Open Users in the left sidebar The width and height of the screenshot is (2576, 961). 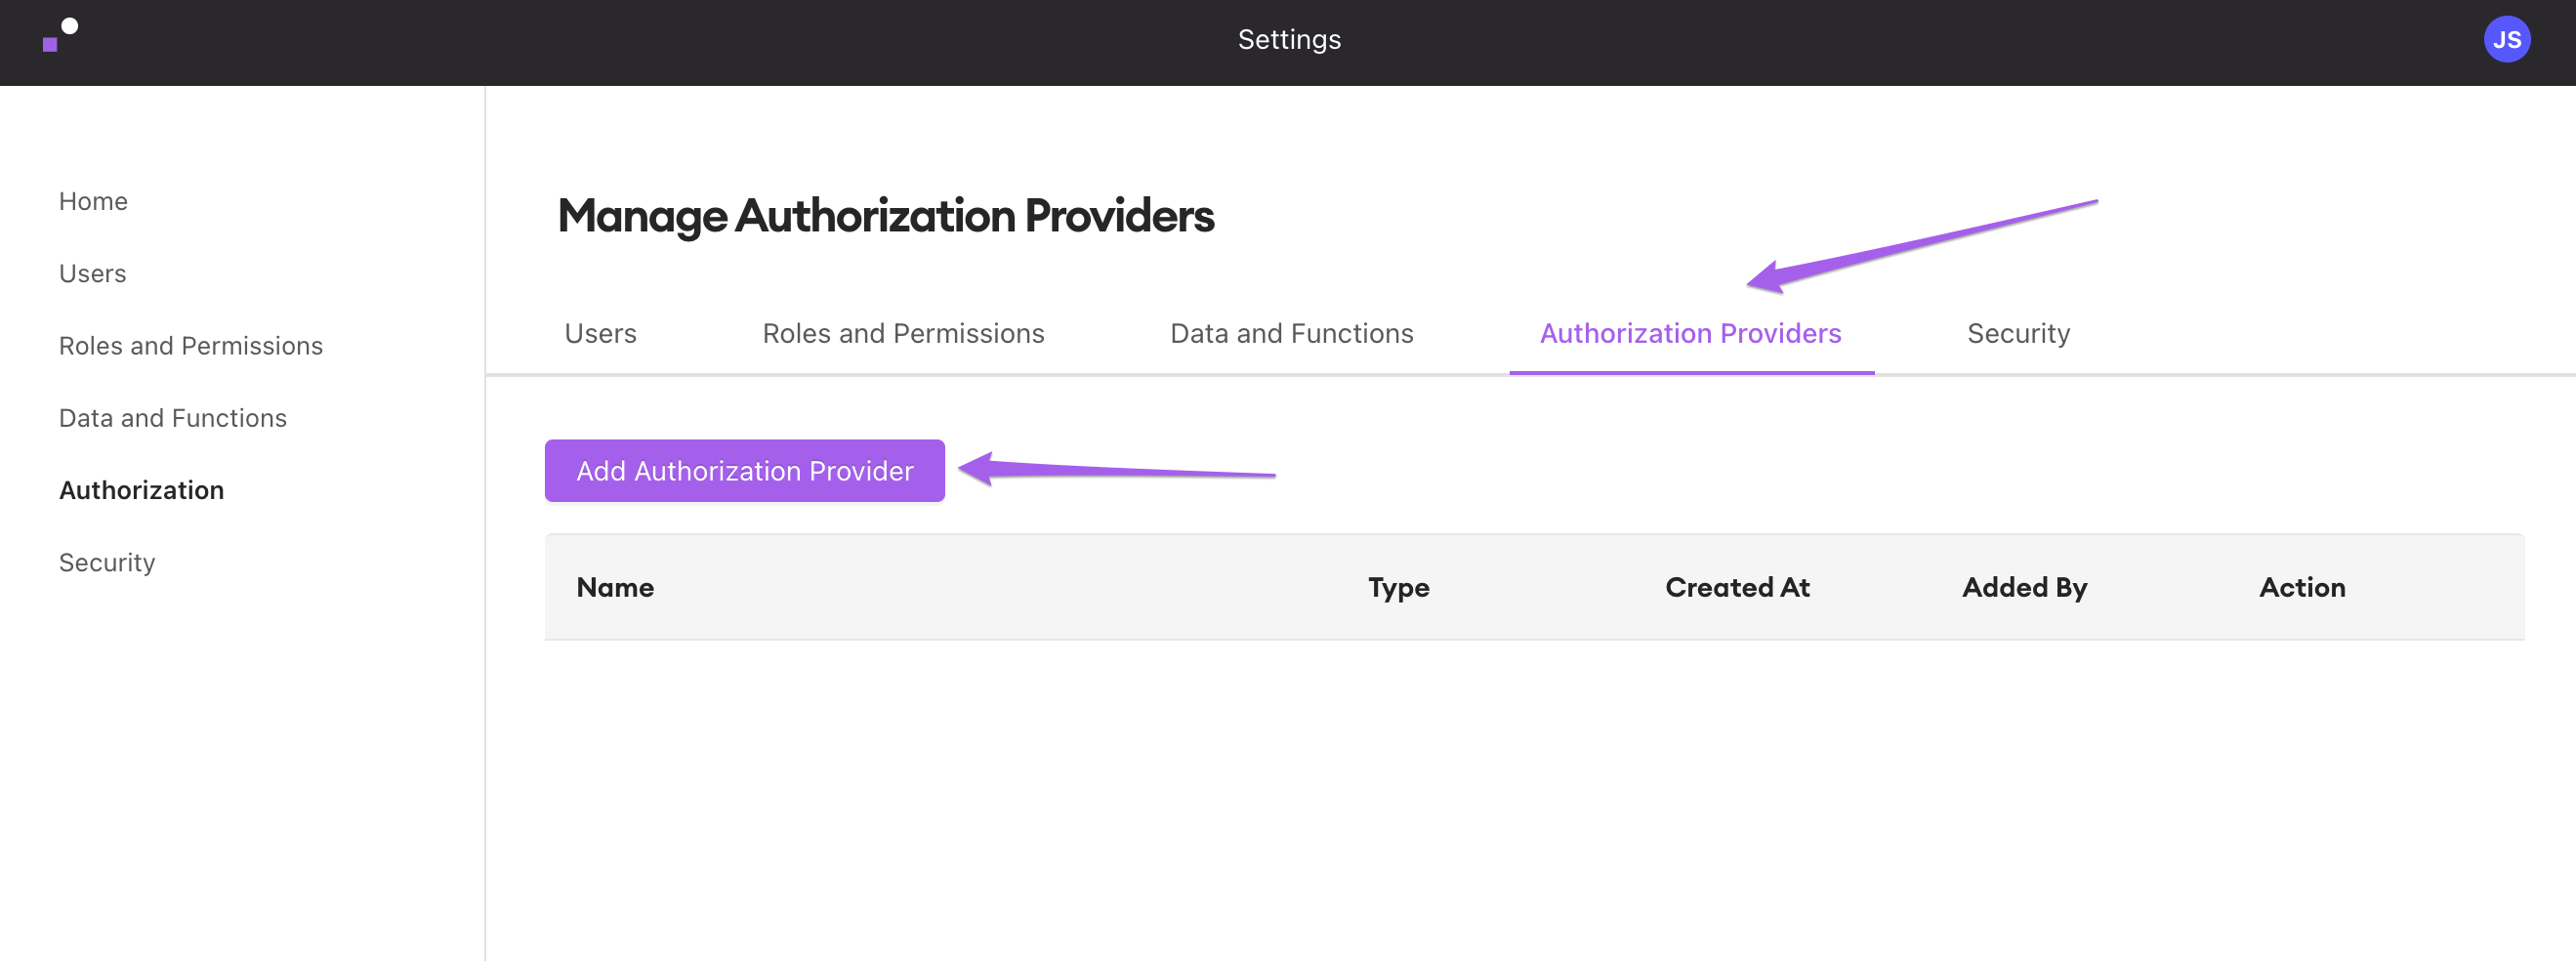[x=92, y=273]
